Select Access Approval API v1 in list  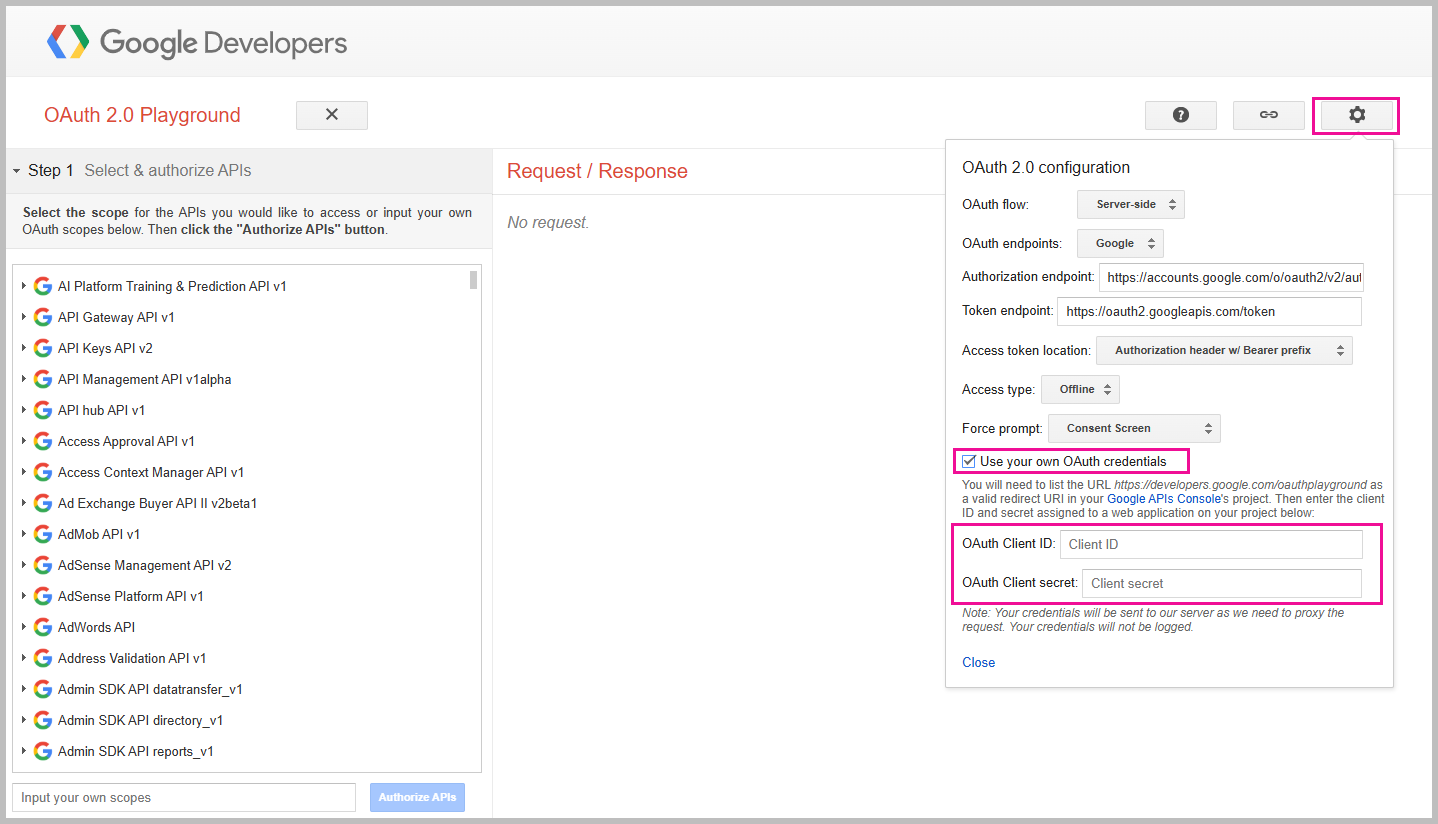coord(126,441)
